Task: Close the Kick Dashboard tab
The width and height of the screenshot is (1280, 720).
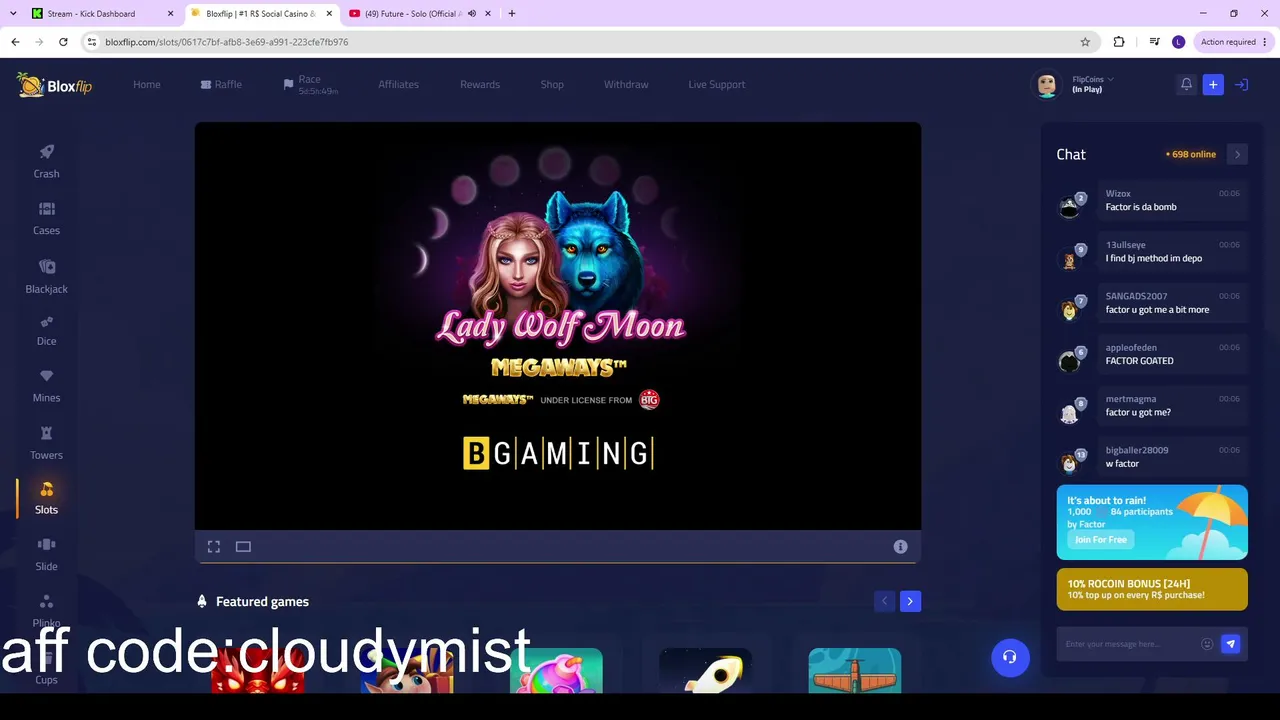Action: pyautogui.click(x=171, y=14)
